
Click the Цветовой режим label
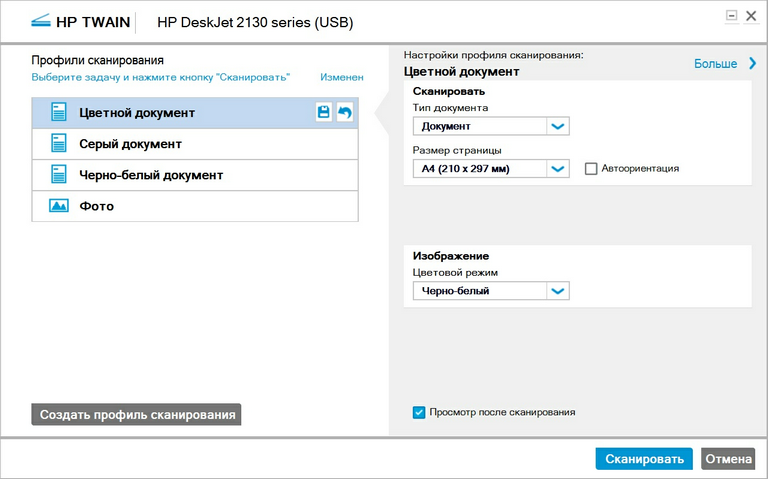tap(455, 273)
